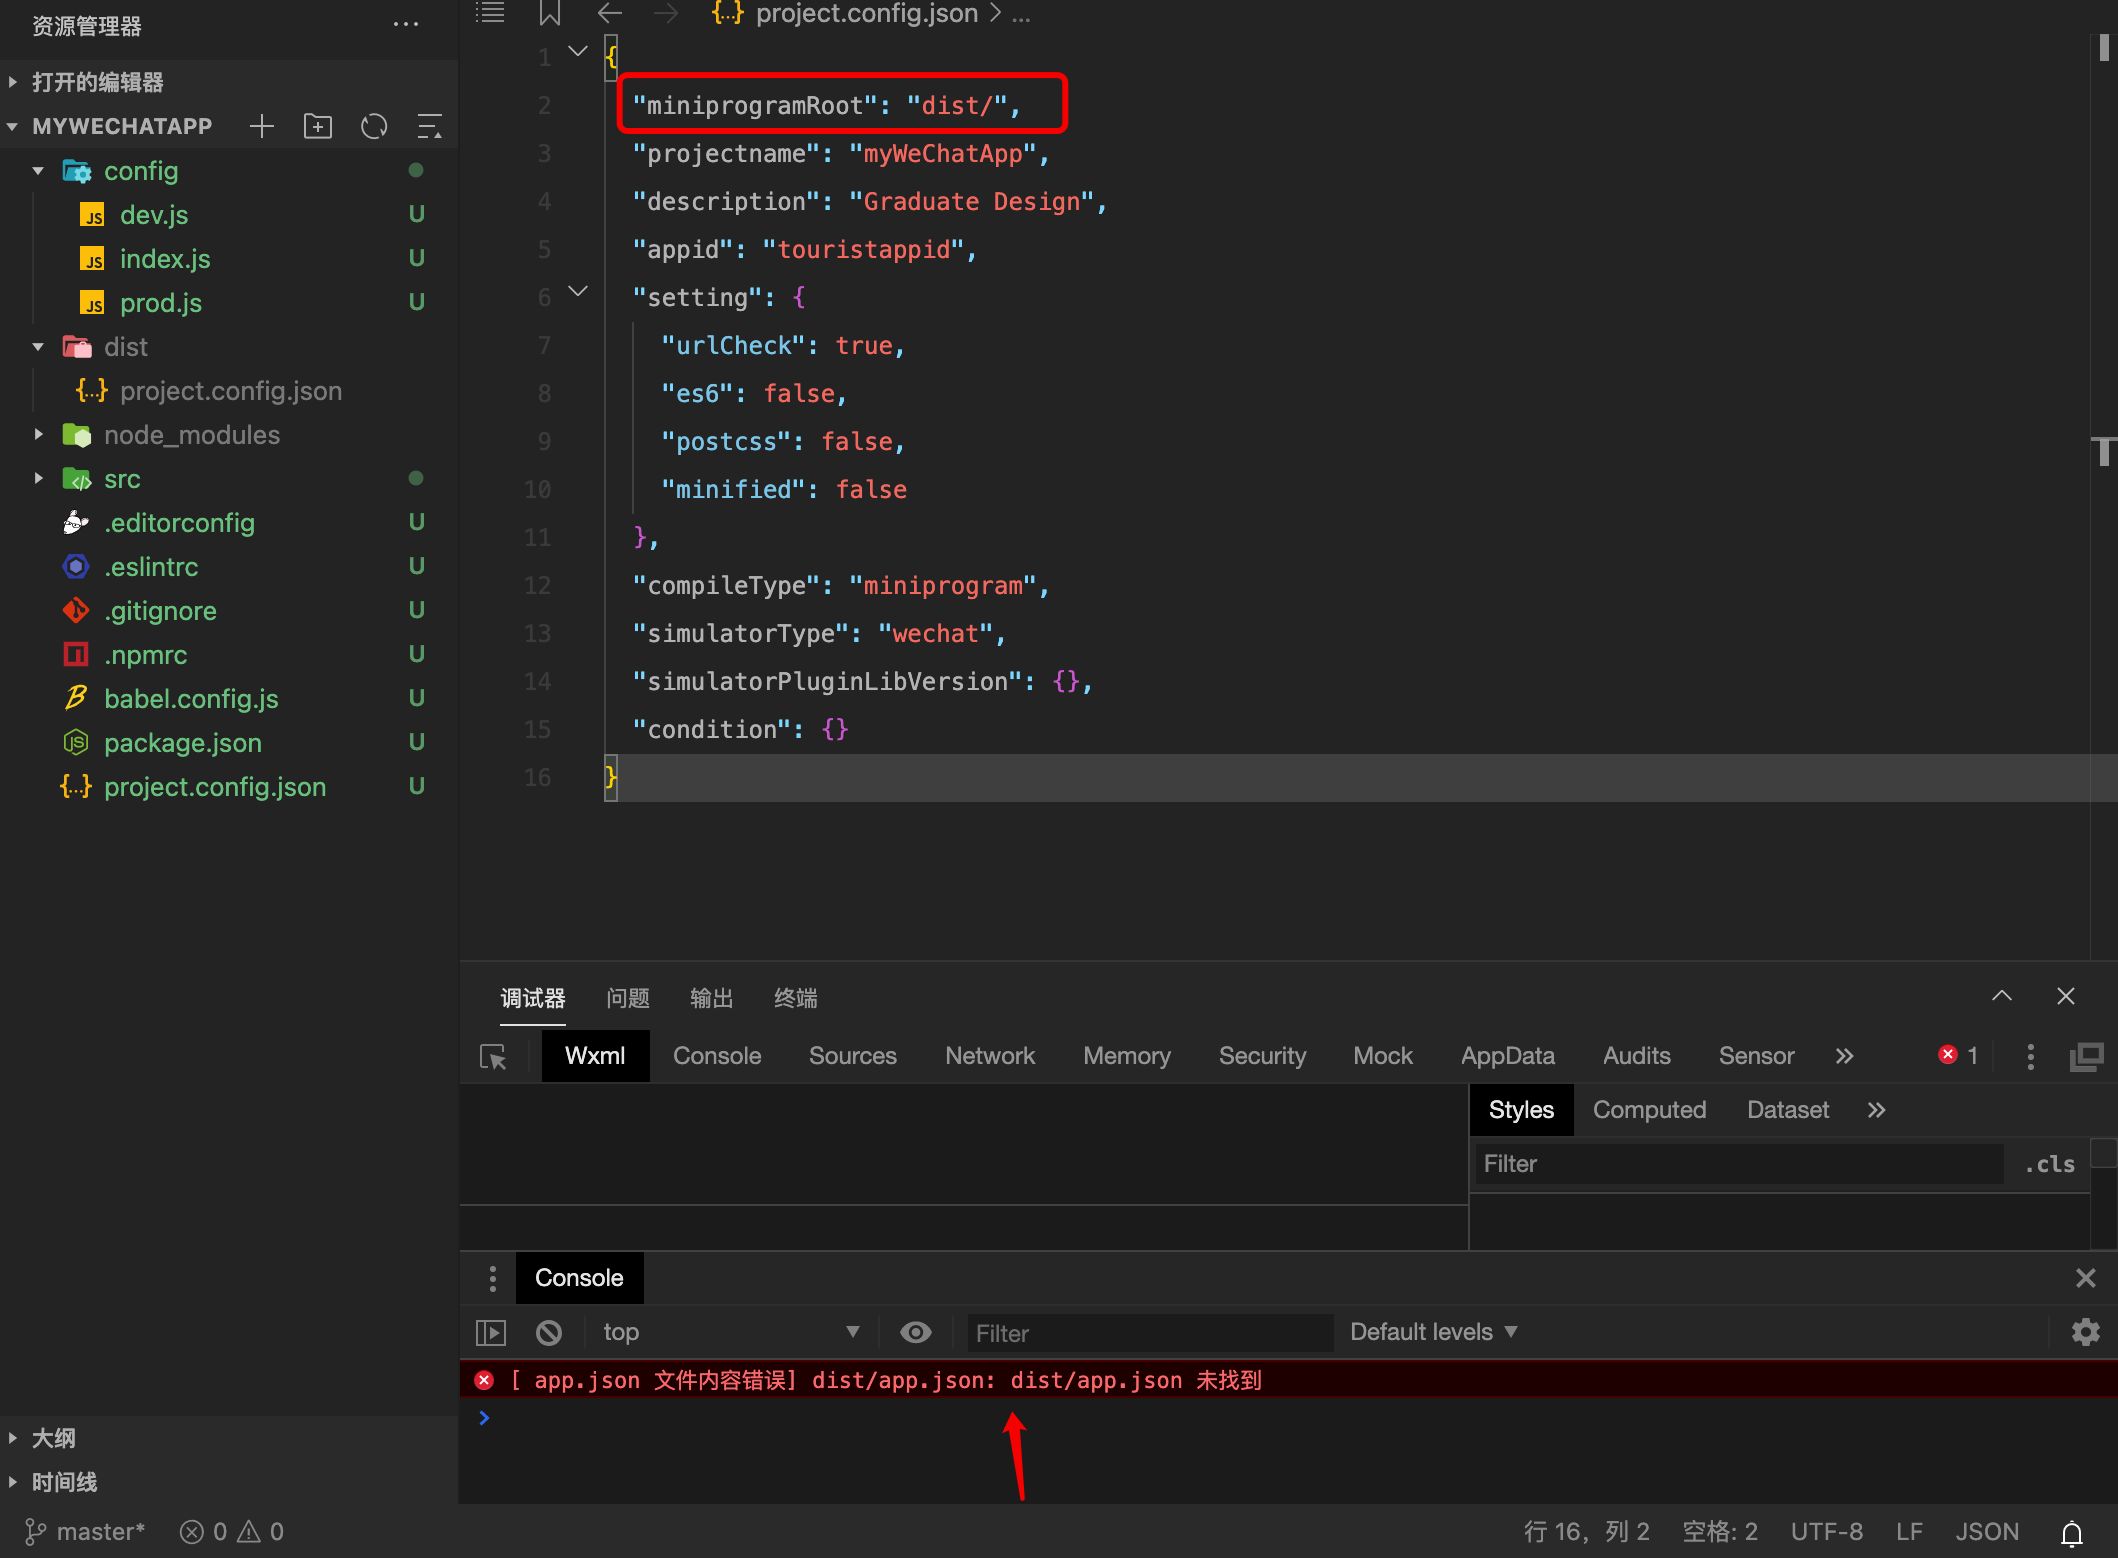Toggle the console sidebar panel
The width and height of the screenshot is (2118, 1558).
point(491,1332)
